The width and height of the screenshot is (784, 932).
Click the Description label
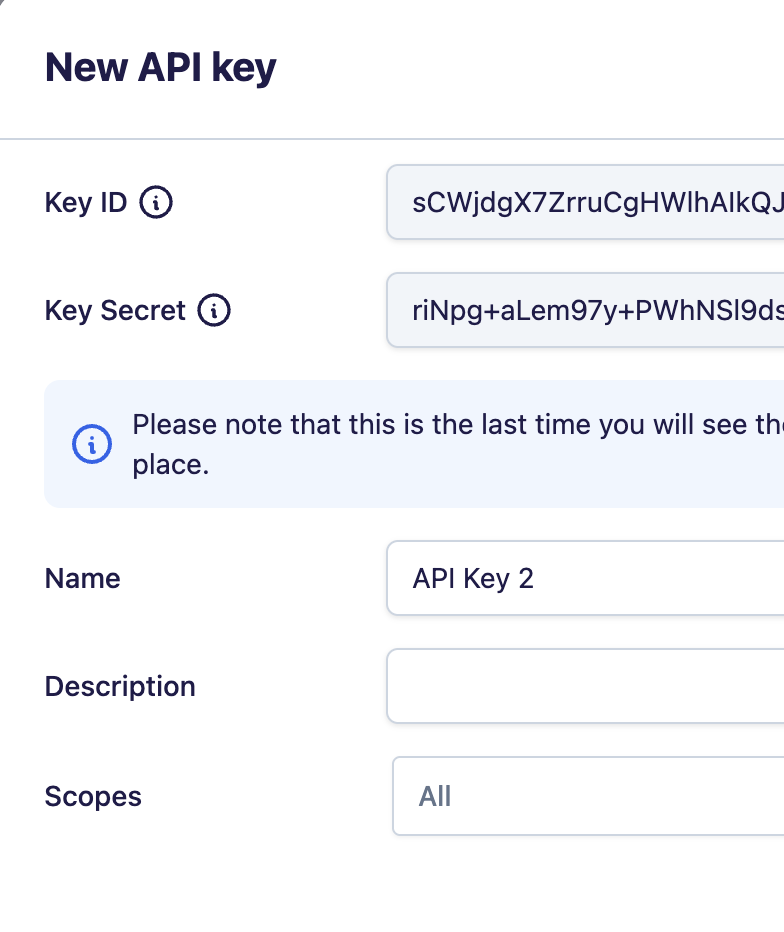point(120,687)
